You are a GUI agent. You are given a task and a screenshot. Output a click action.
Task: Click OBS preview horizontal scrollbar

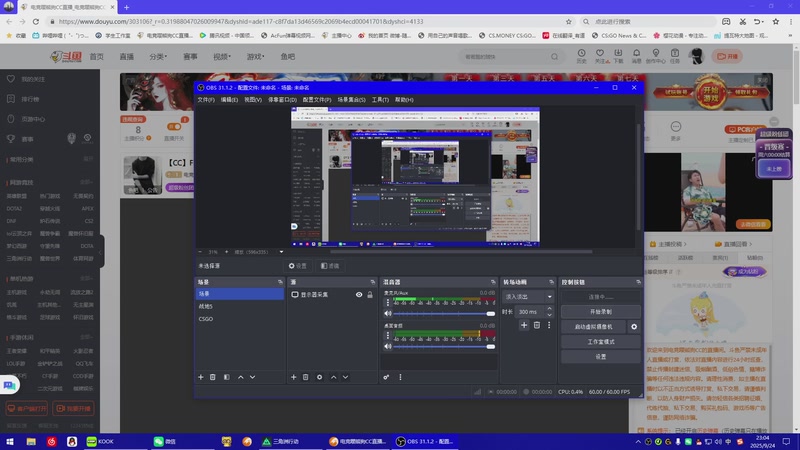462,252
